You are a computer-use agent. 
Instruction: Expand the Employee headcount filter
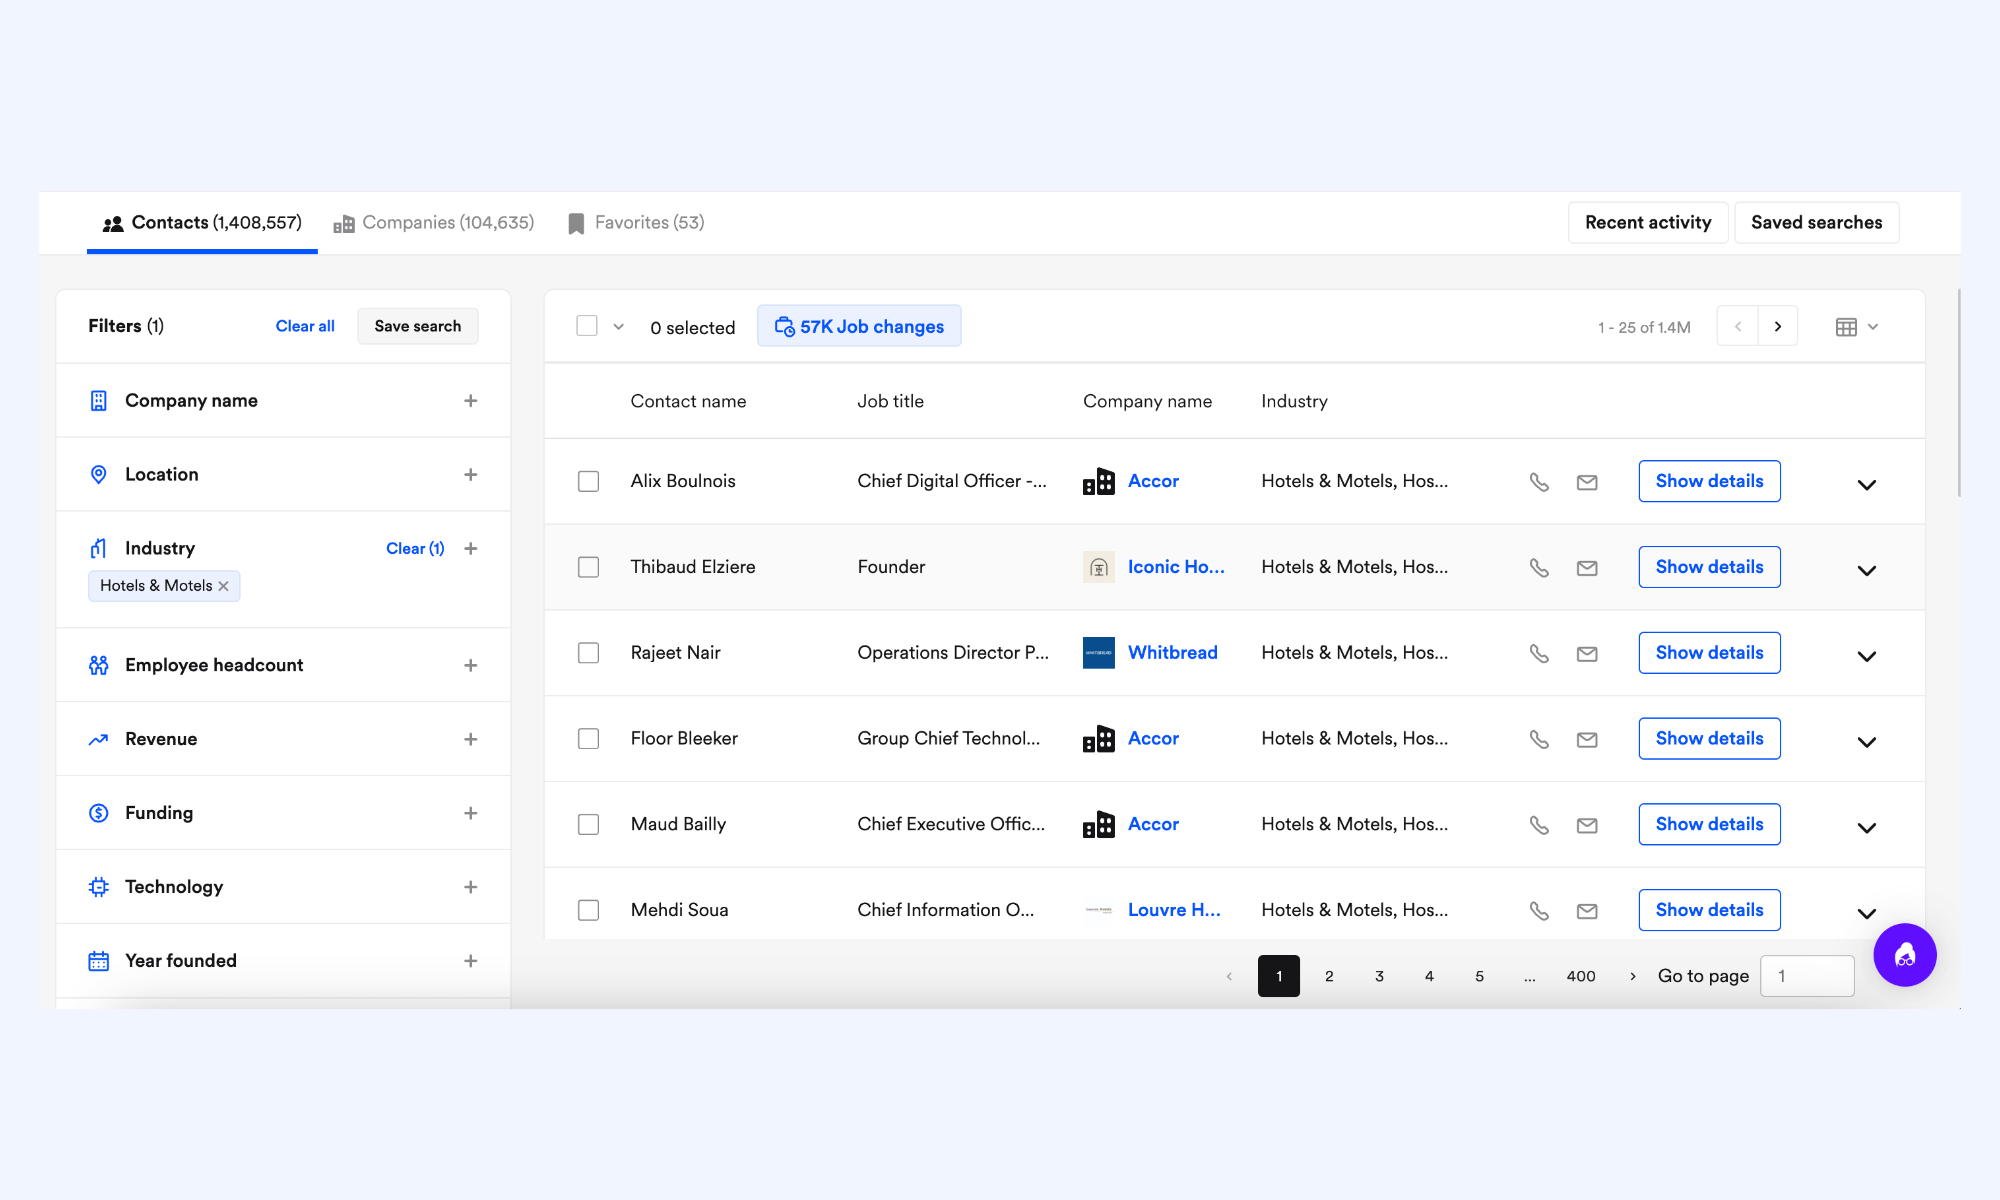click(471, 666)
